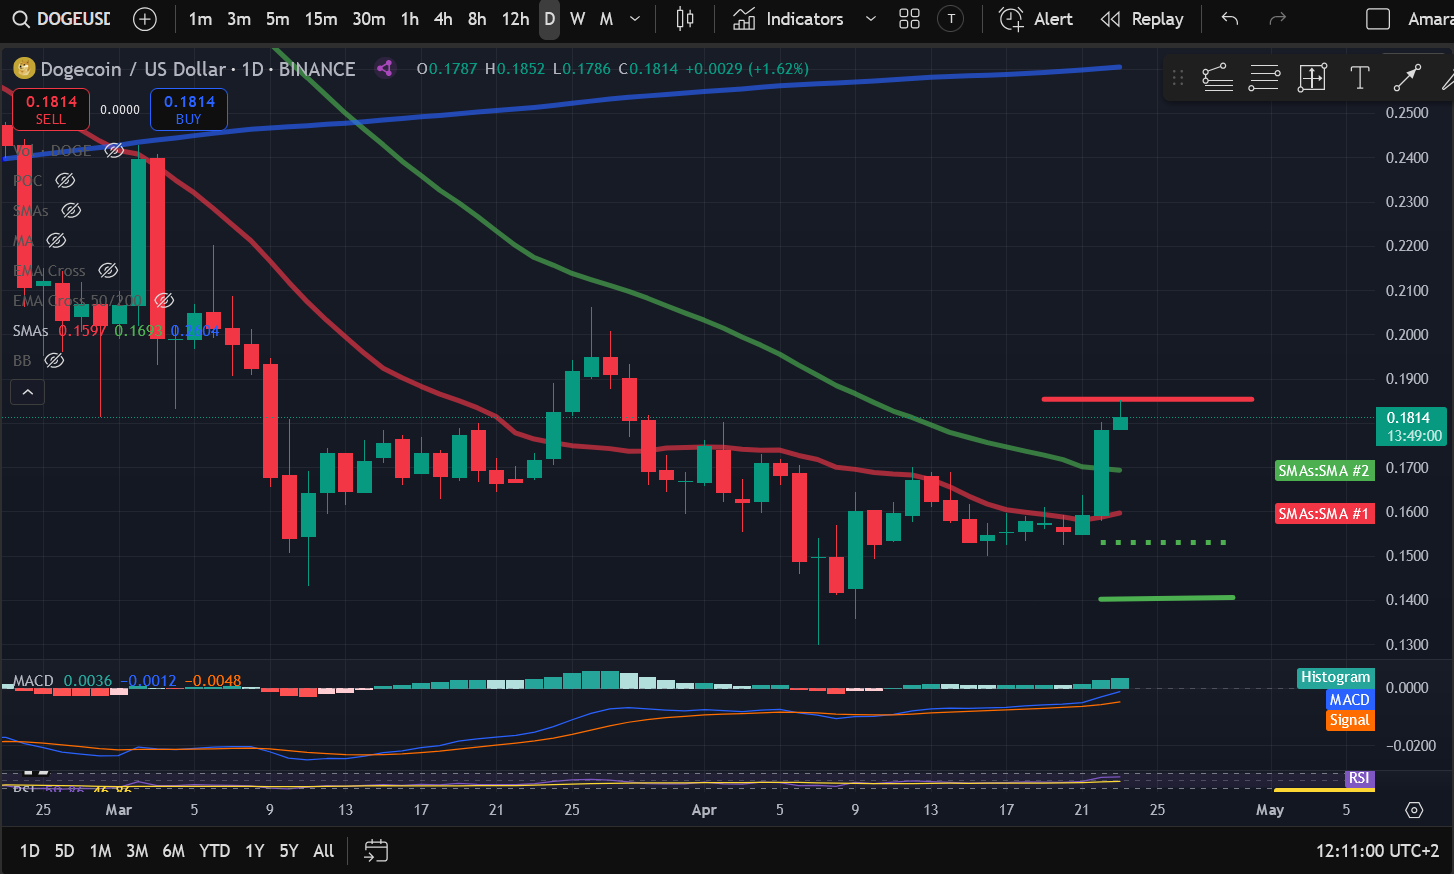Toggle visibility of Vol DOGE indicator
1454x874 pixels.
[x=114, y=150]
